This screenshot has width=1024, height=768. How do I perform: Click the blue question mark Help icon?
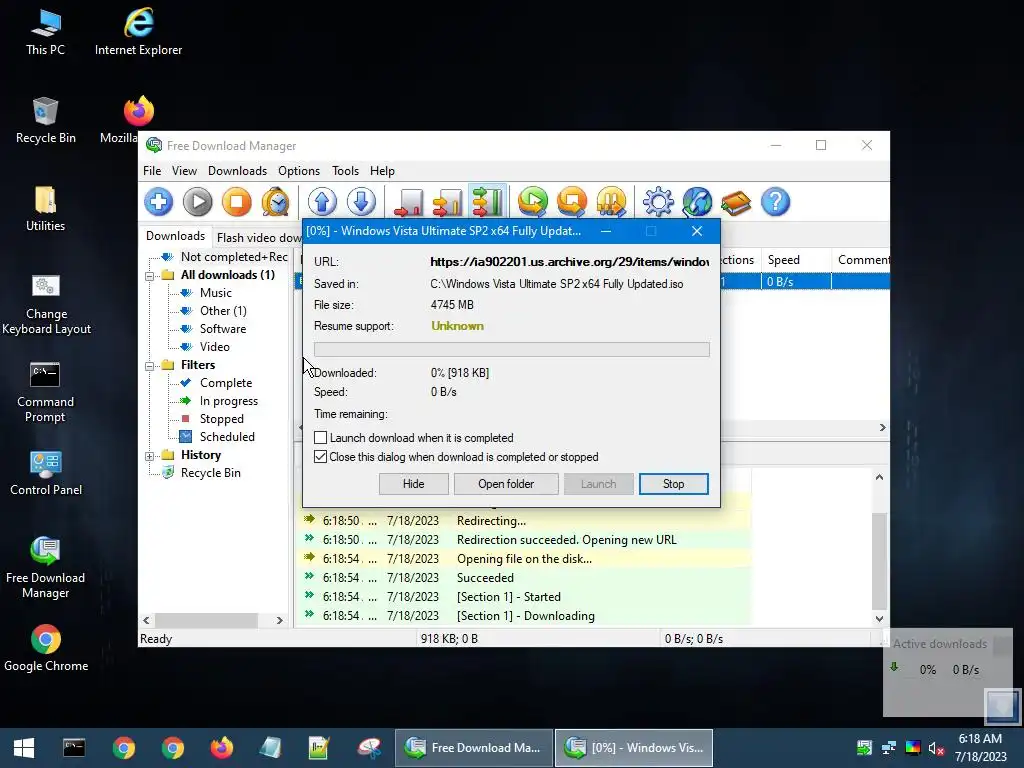775,202
